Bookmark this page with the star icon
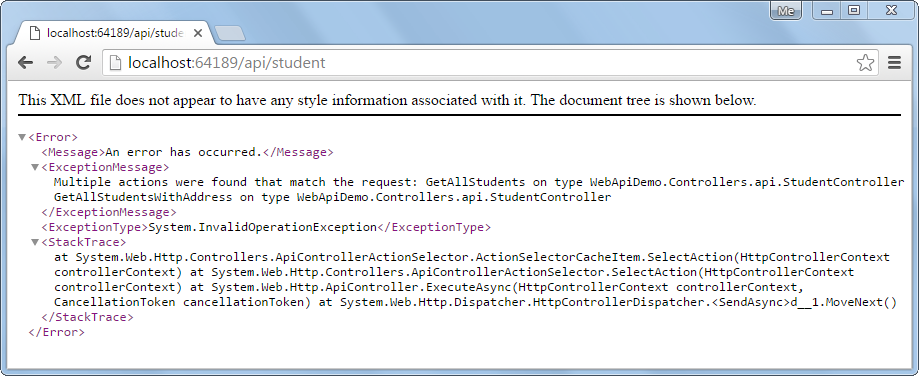This screenshot has width=919, height=377. click(x=865, y=63)
